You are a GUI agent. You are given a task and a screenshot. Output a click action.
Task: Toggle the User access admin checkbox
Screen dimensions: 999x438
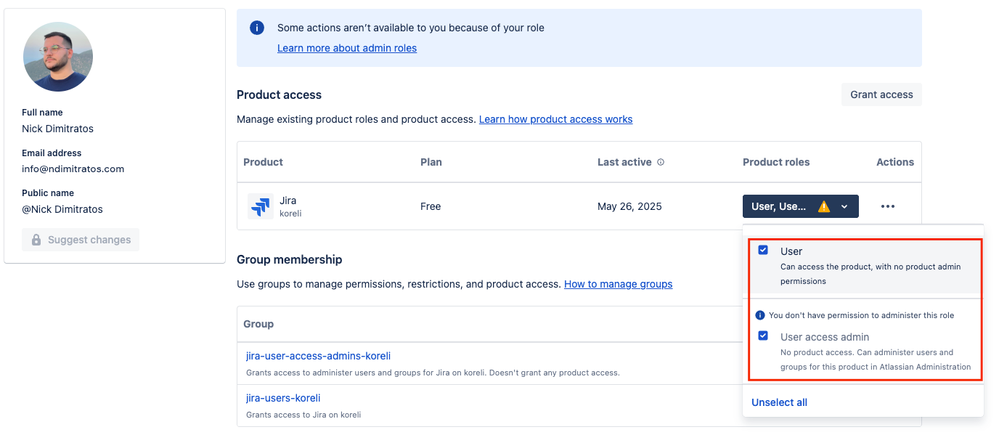763,336
